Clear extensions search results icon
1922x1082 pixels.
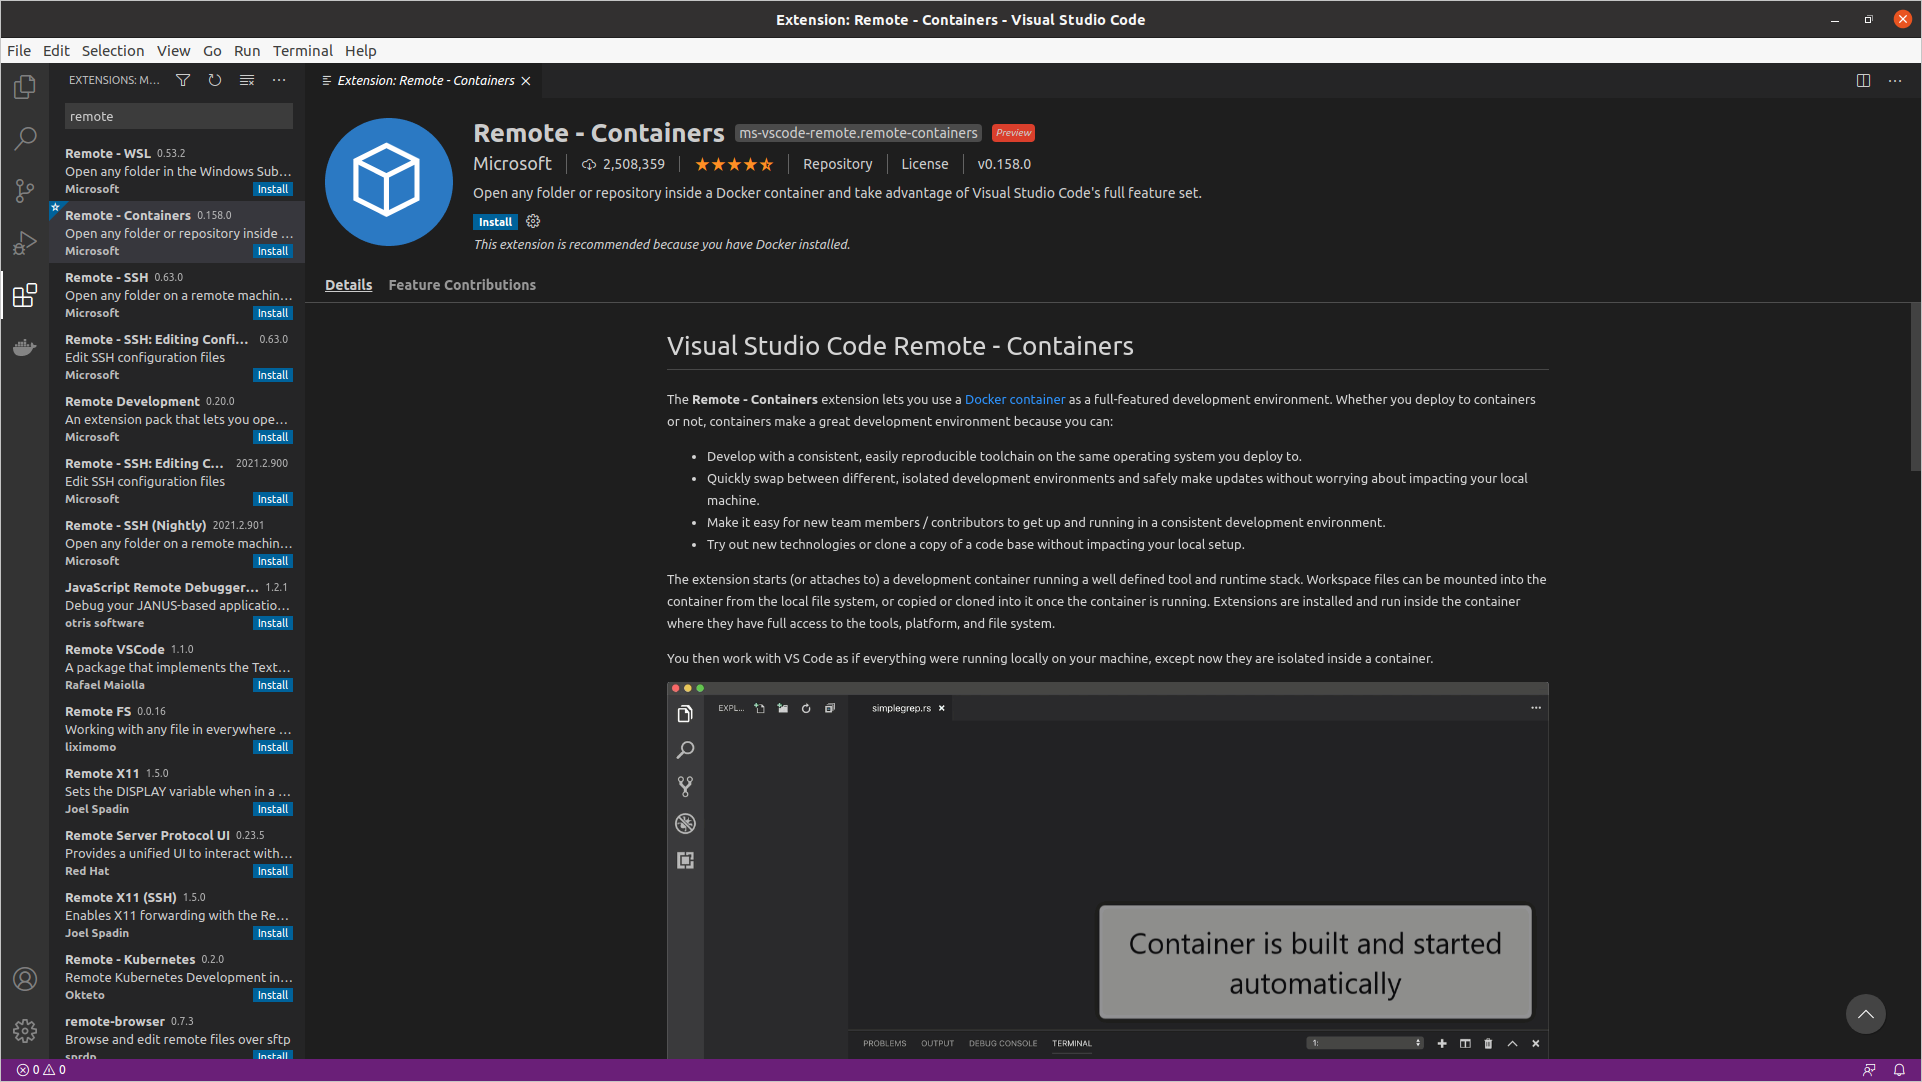(247, 81)
